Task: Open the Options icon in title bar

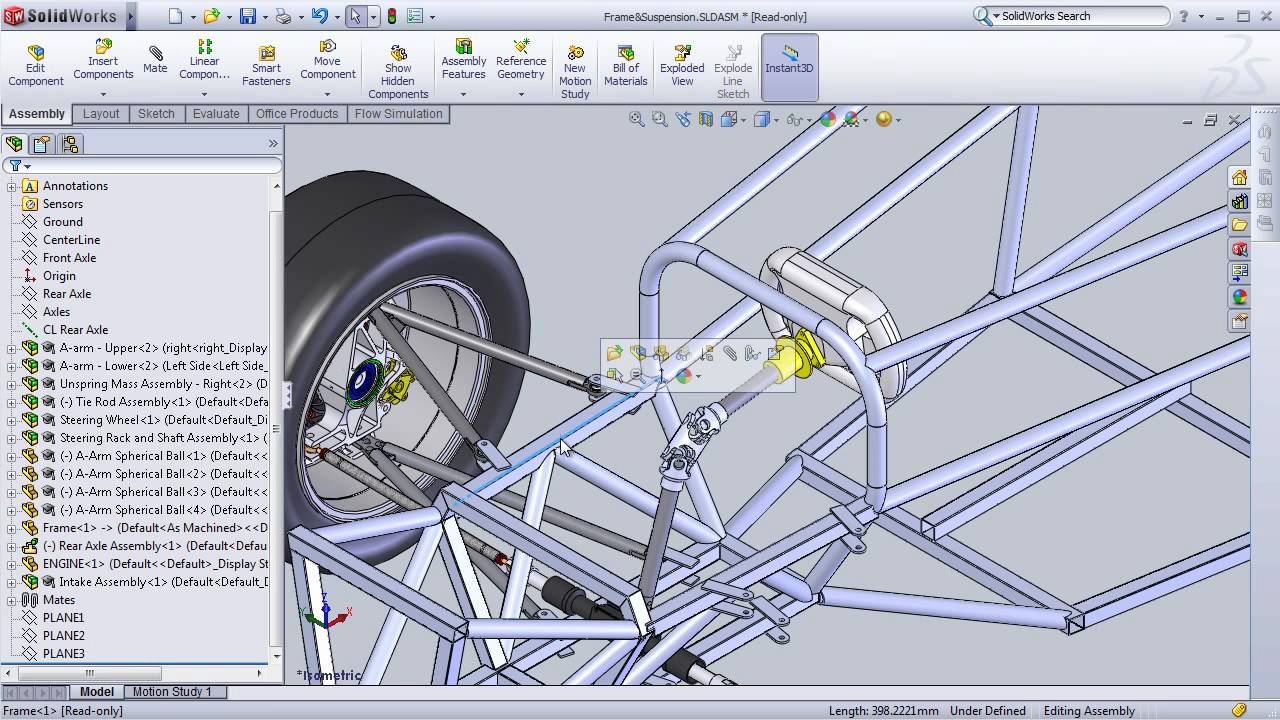Action: click(x=415, y=16)
